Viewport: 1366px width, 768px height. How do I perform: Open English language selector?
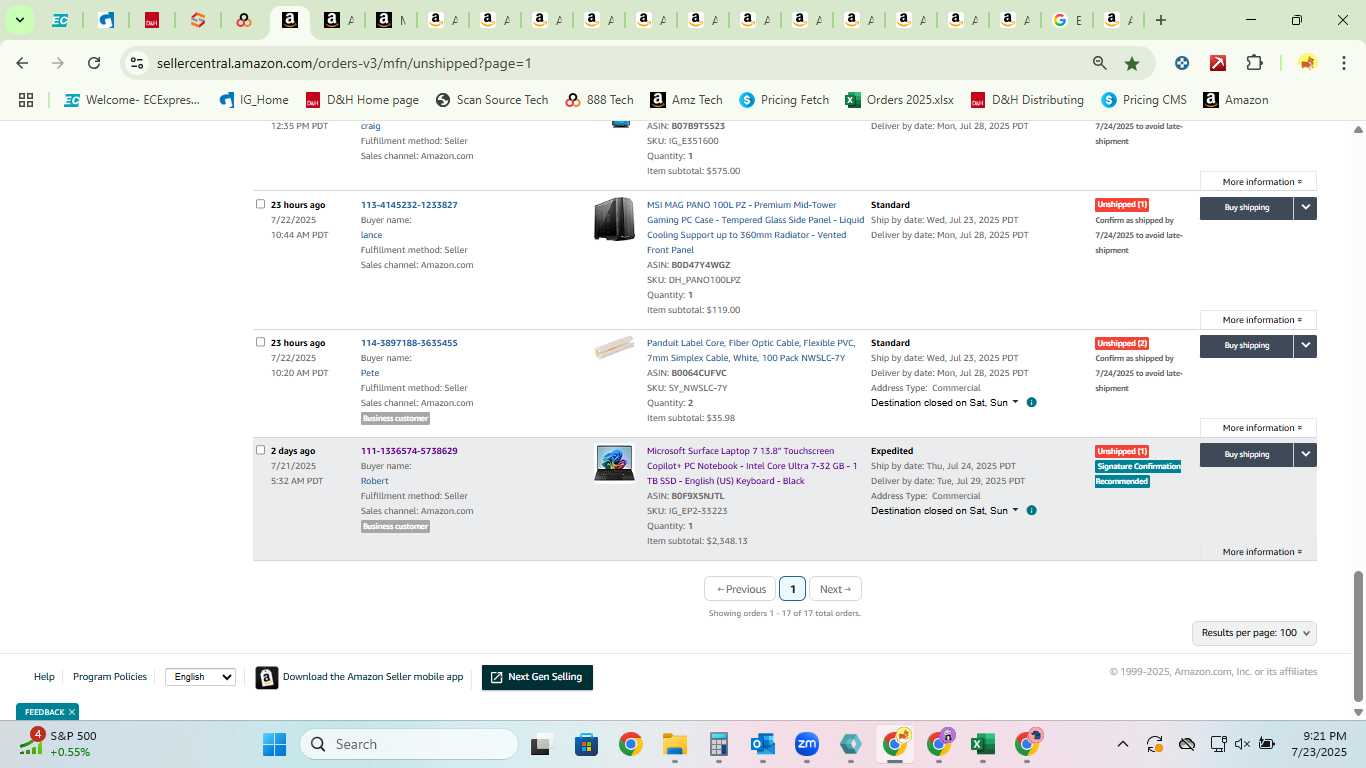[x=200, y=677]
